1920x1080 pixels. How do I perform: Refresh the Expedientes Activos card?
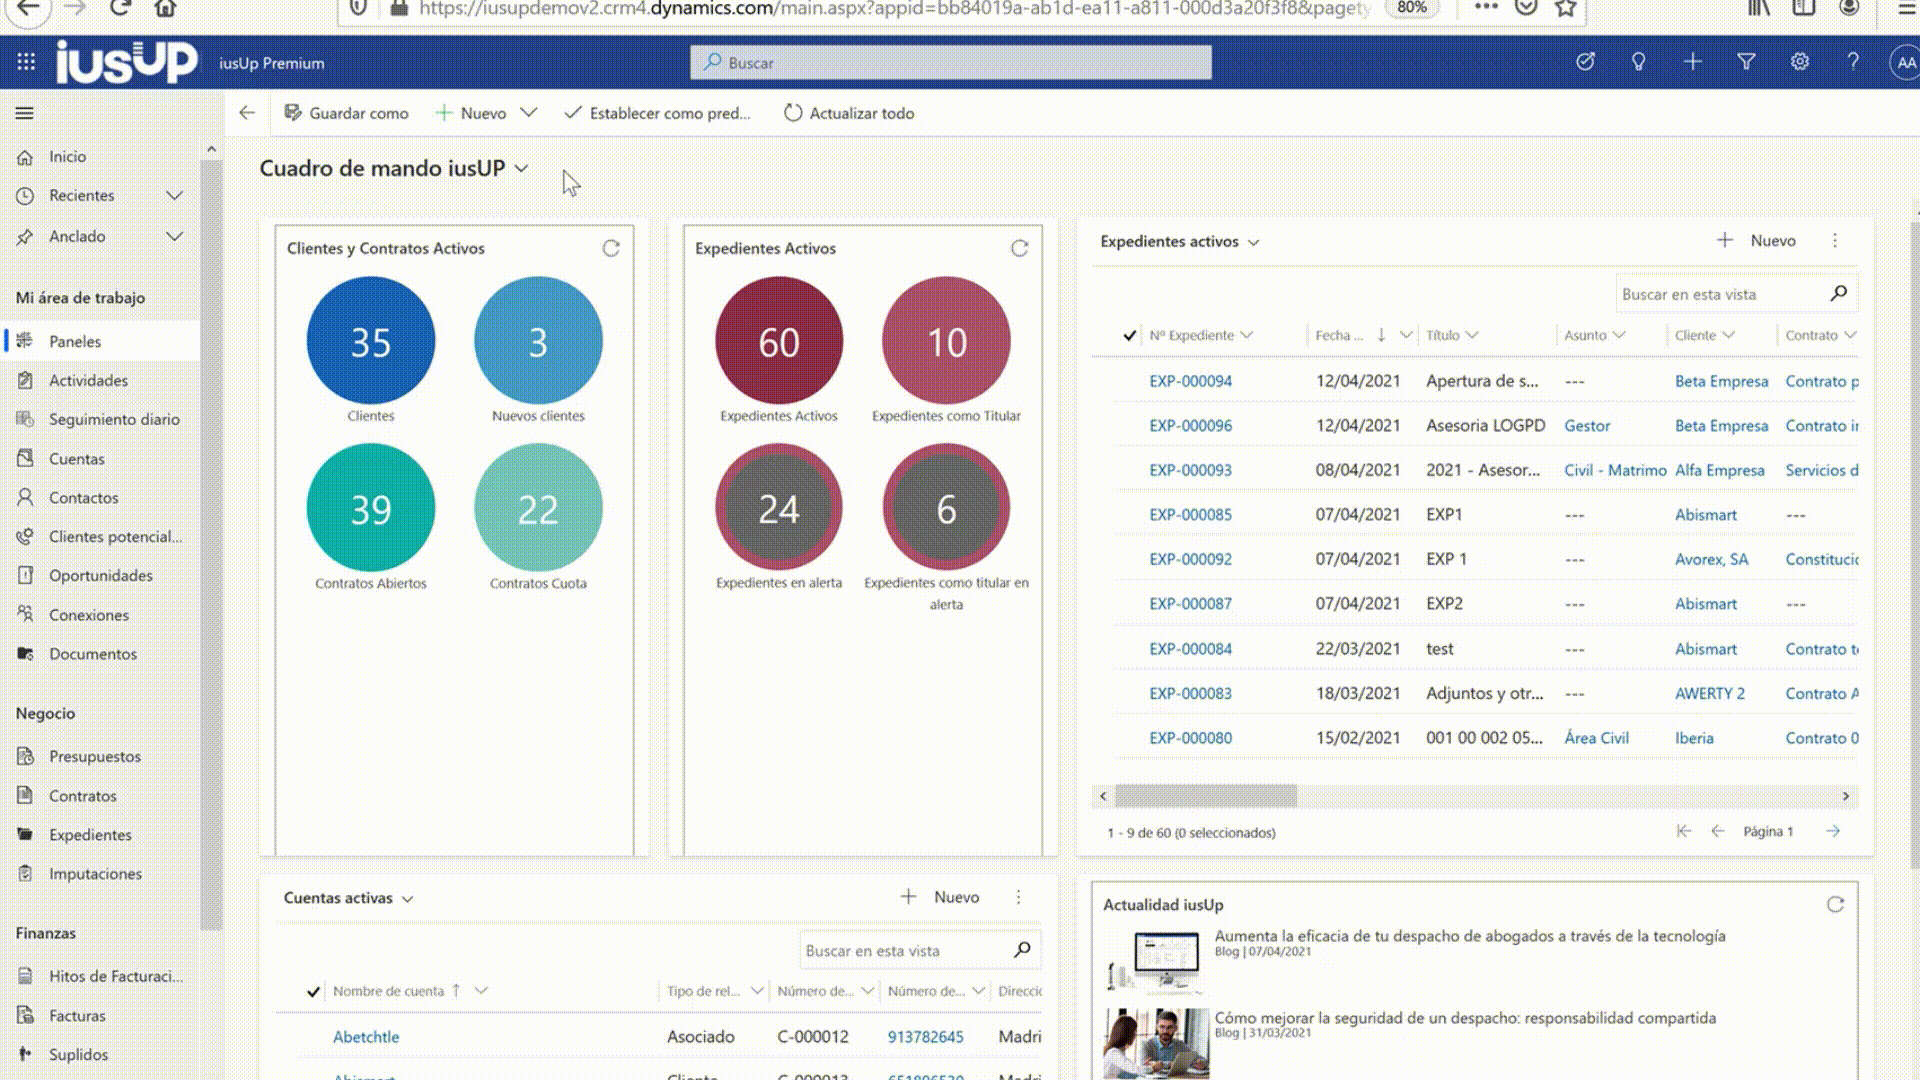[x=1019, y=248]
